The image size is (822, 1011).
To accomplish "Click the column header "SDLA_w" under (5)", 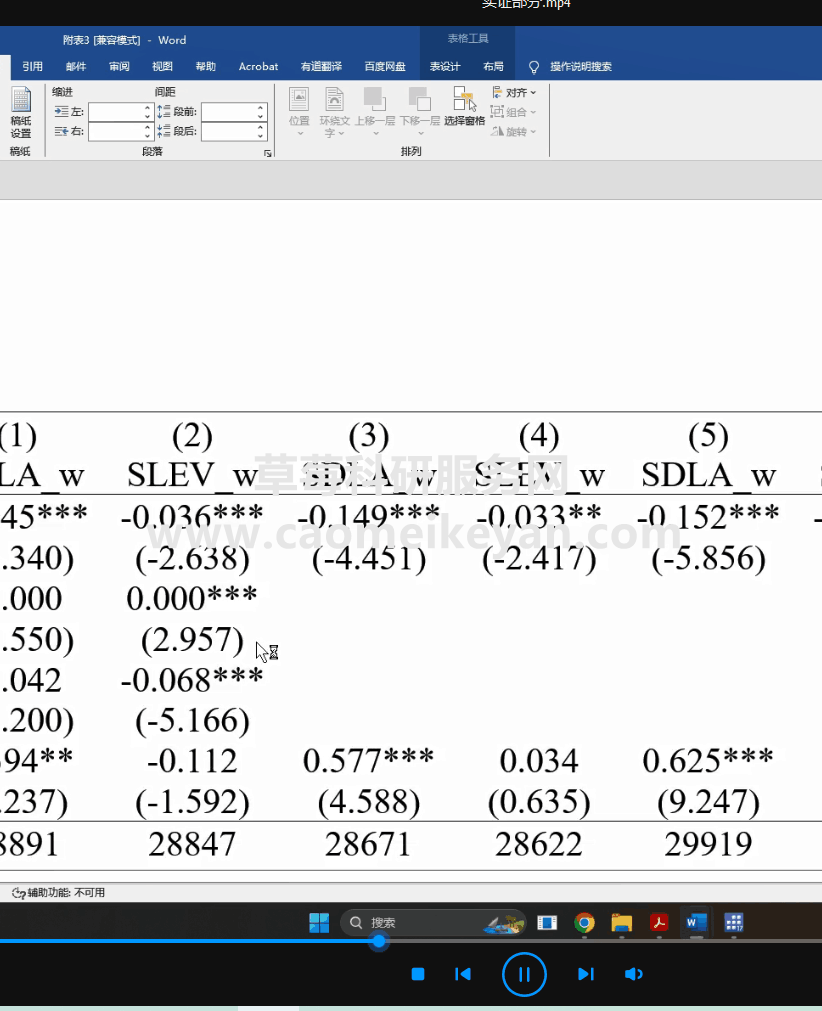I will tap(709, 476).
